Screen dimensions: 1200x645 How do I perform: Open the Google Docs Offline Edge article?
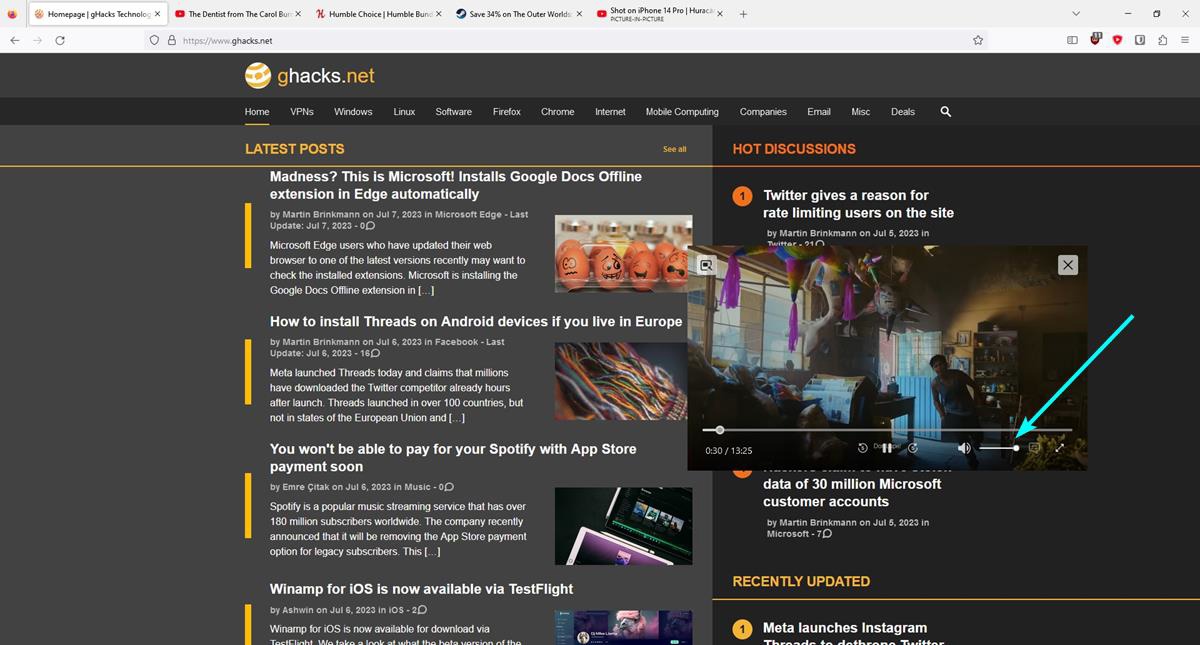coord(456,185)
